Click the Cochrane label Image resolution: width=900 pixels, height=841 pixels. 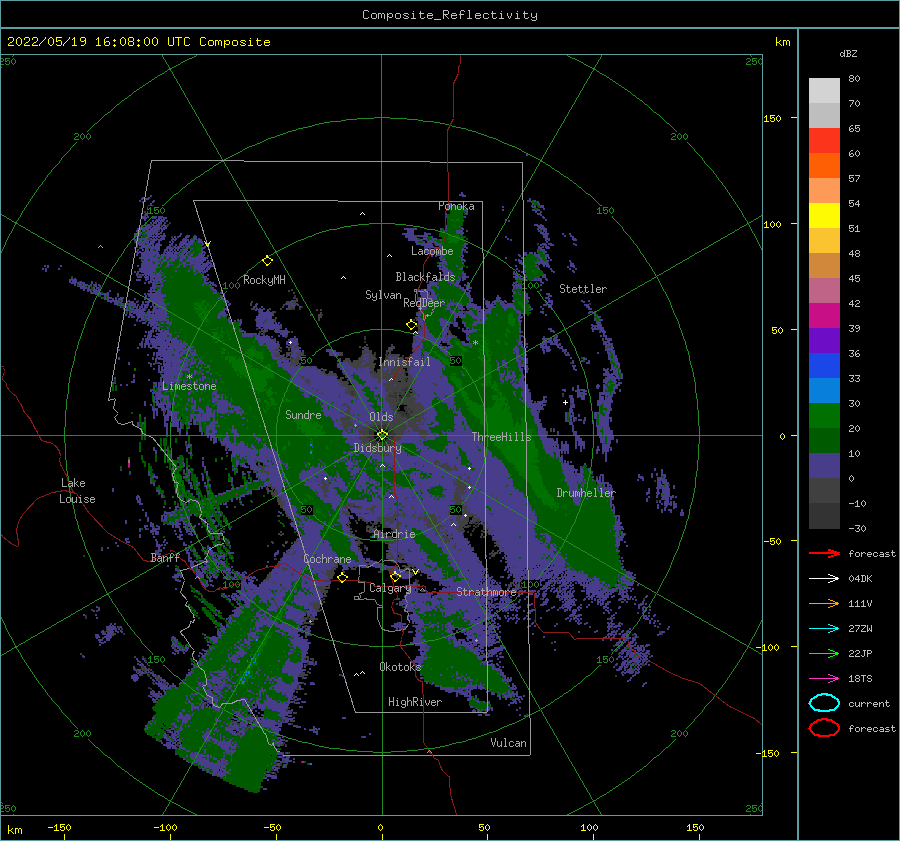[x=327, y=559]
